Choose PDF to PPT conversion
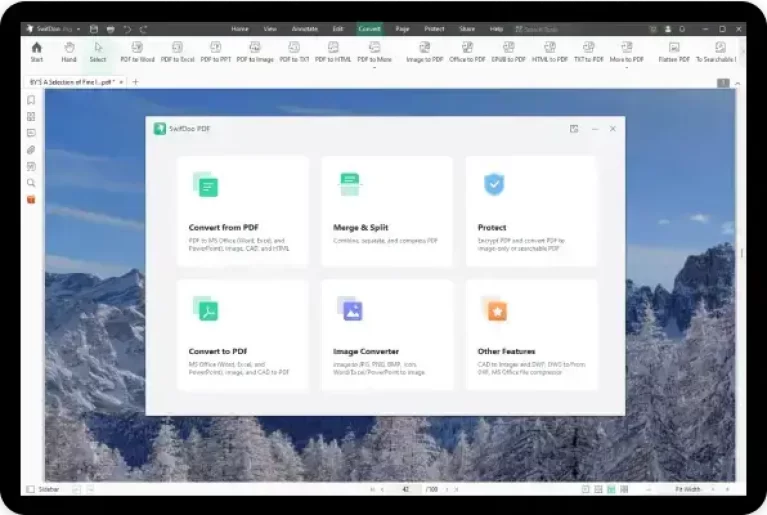The width and height of the screenshot is (767, 515). coord(215,52)
